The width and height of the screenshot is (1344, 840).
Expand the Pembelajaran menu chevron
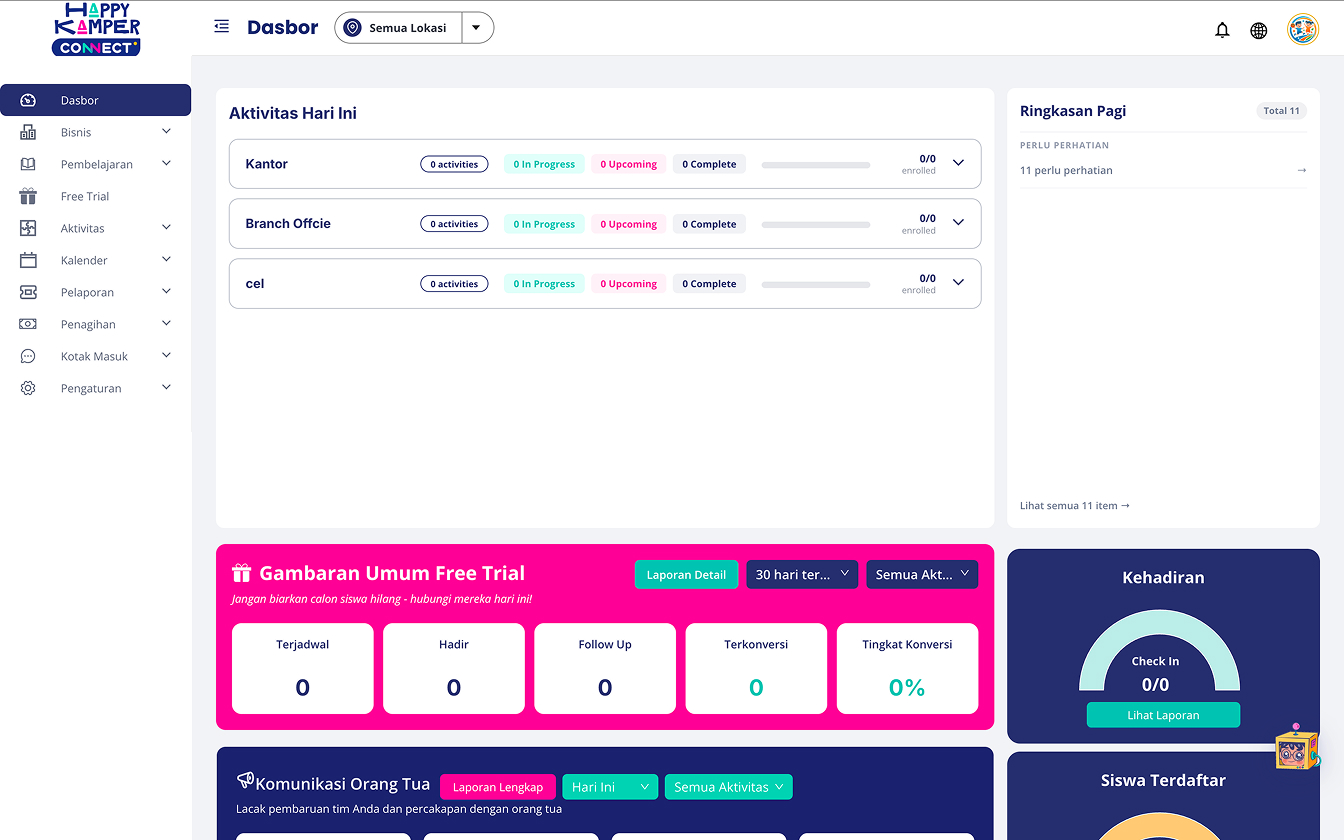(x=166, y=164)
